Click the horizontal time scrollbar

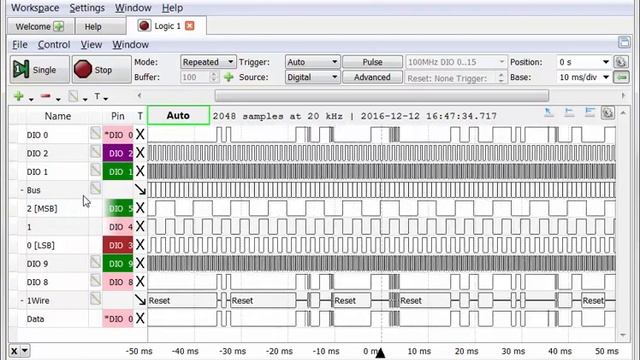click(x=382, y=96)
